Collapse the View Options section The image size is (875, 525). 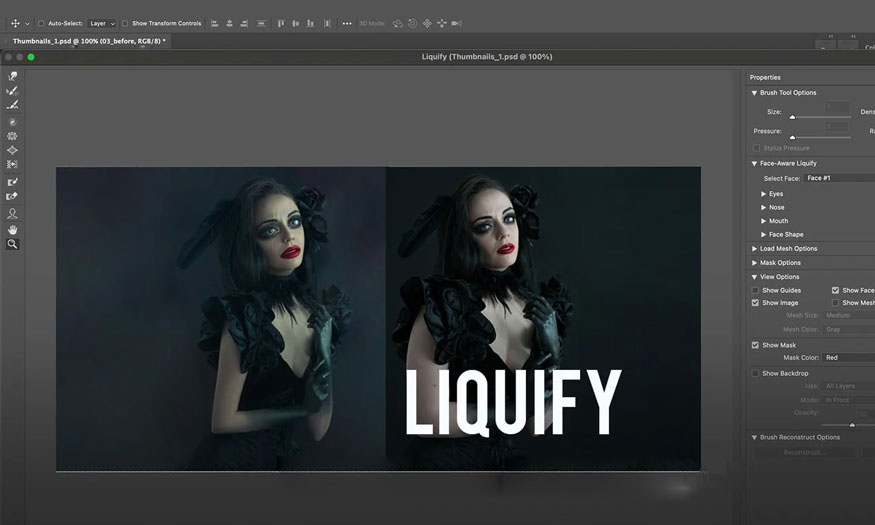754,277
